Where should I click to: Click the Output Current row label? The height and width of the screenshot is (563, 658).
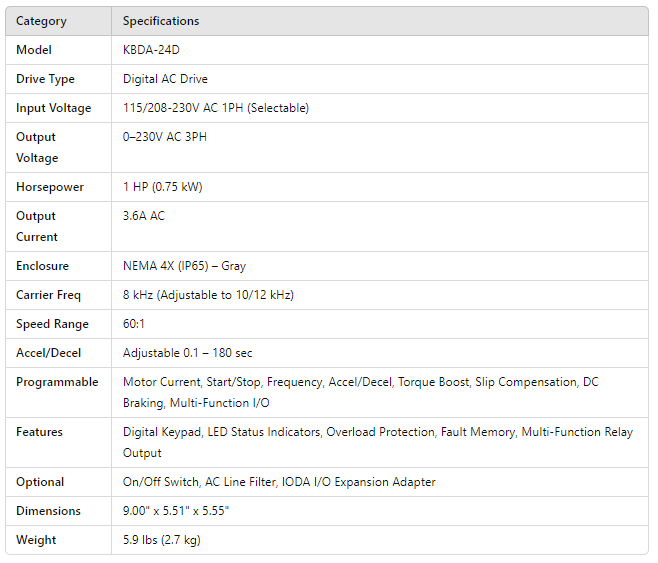(37, 226)
